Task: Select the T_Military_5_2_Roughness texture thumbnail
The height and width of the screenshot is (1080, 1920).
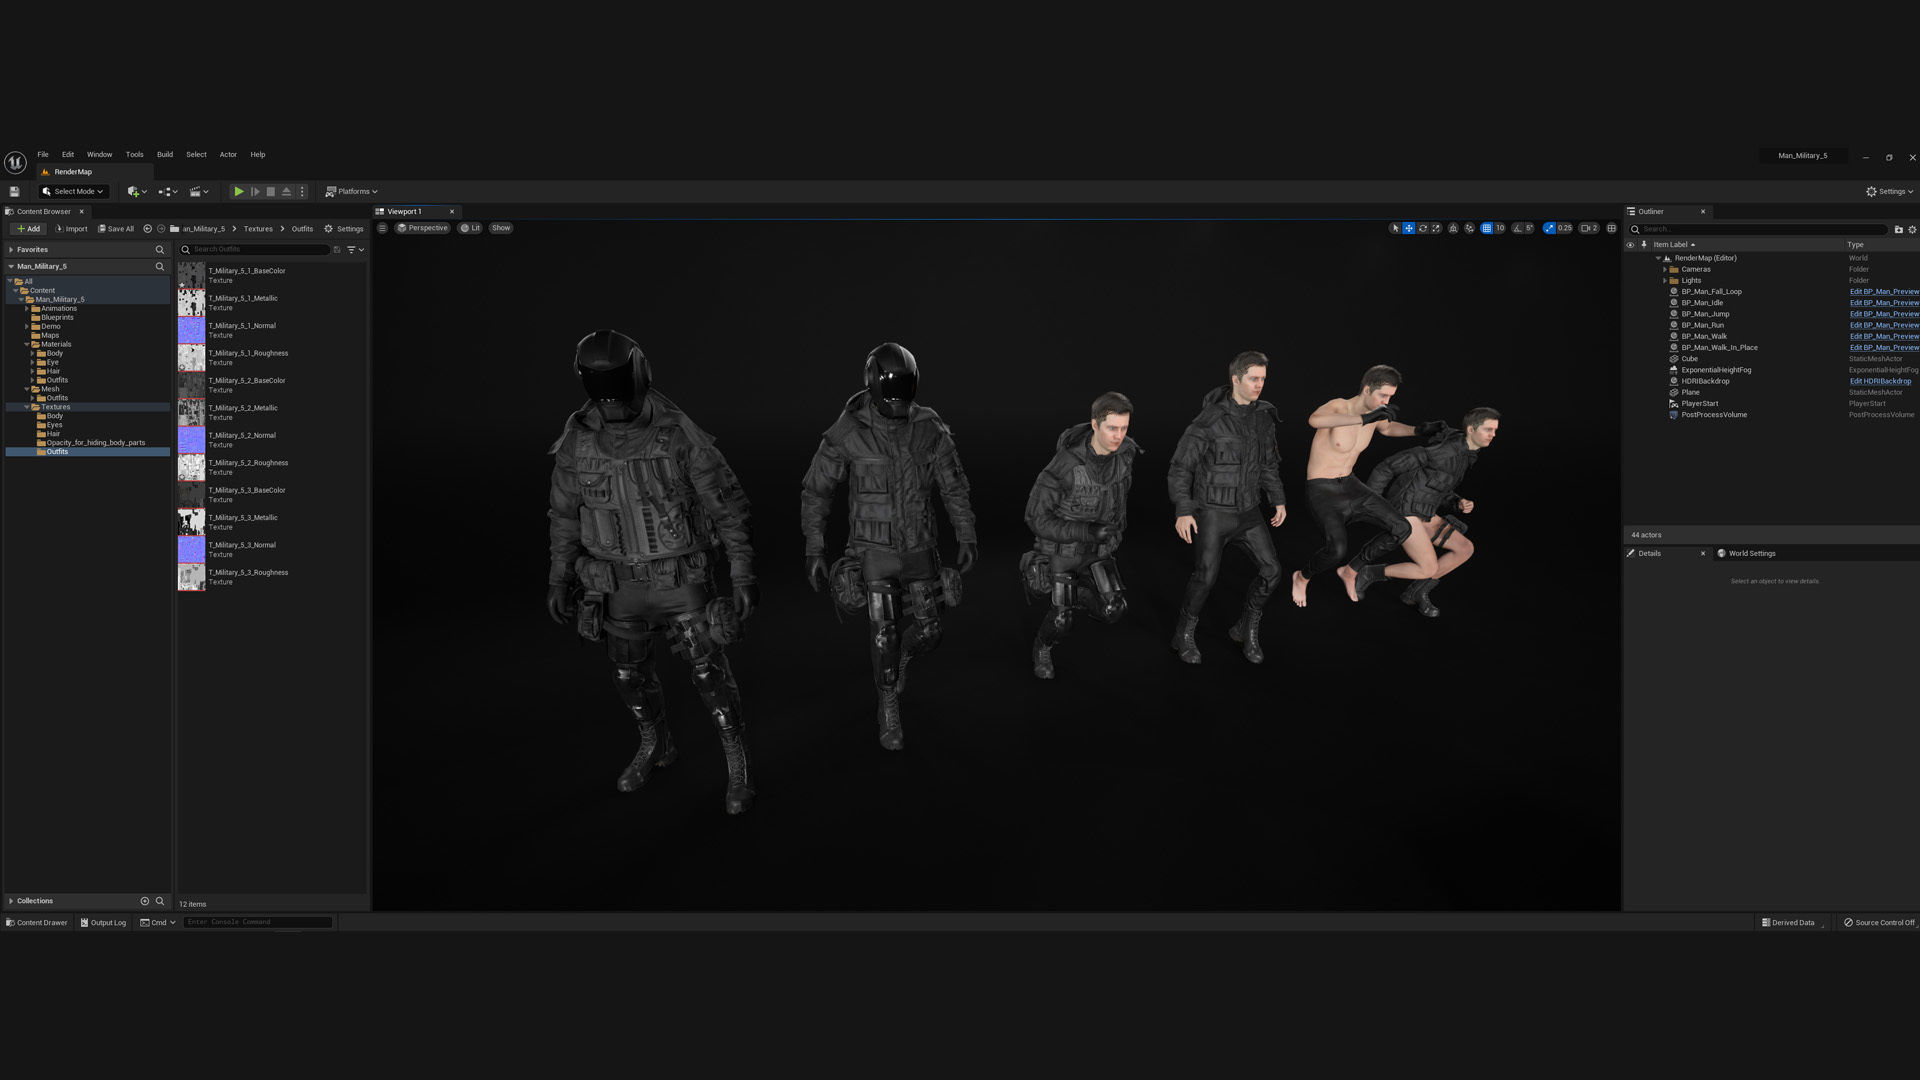Action: [191, 467]
